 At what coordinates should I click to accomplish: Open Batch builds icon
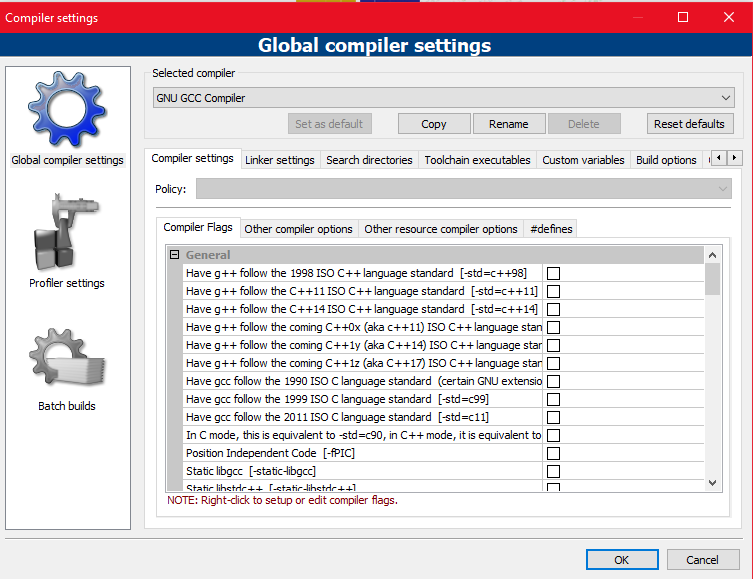pyautogui.click(x=67, y=357)
